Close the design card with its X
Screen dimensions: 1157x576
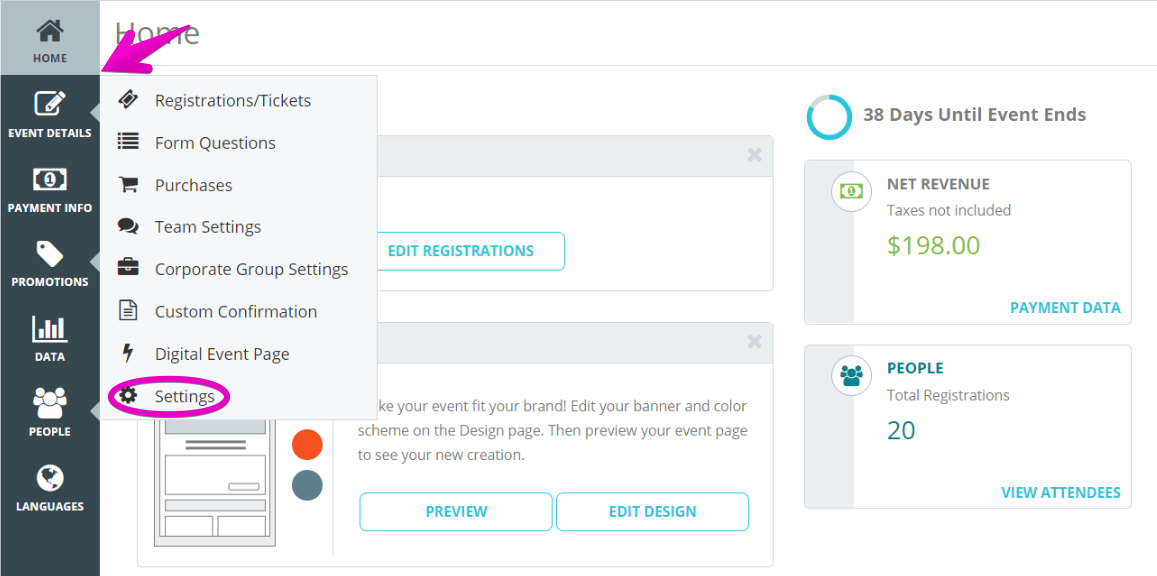click(x=754, y=341)
